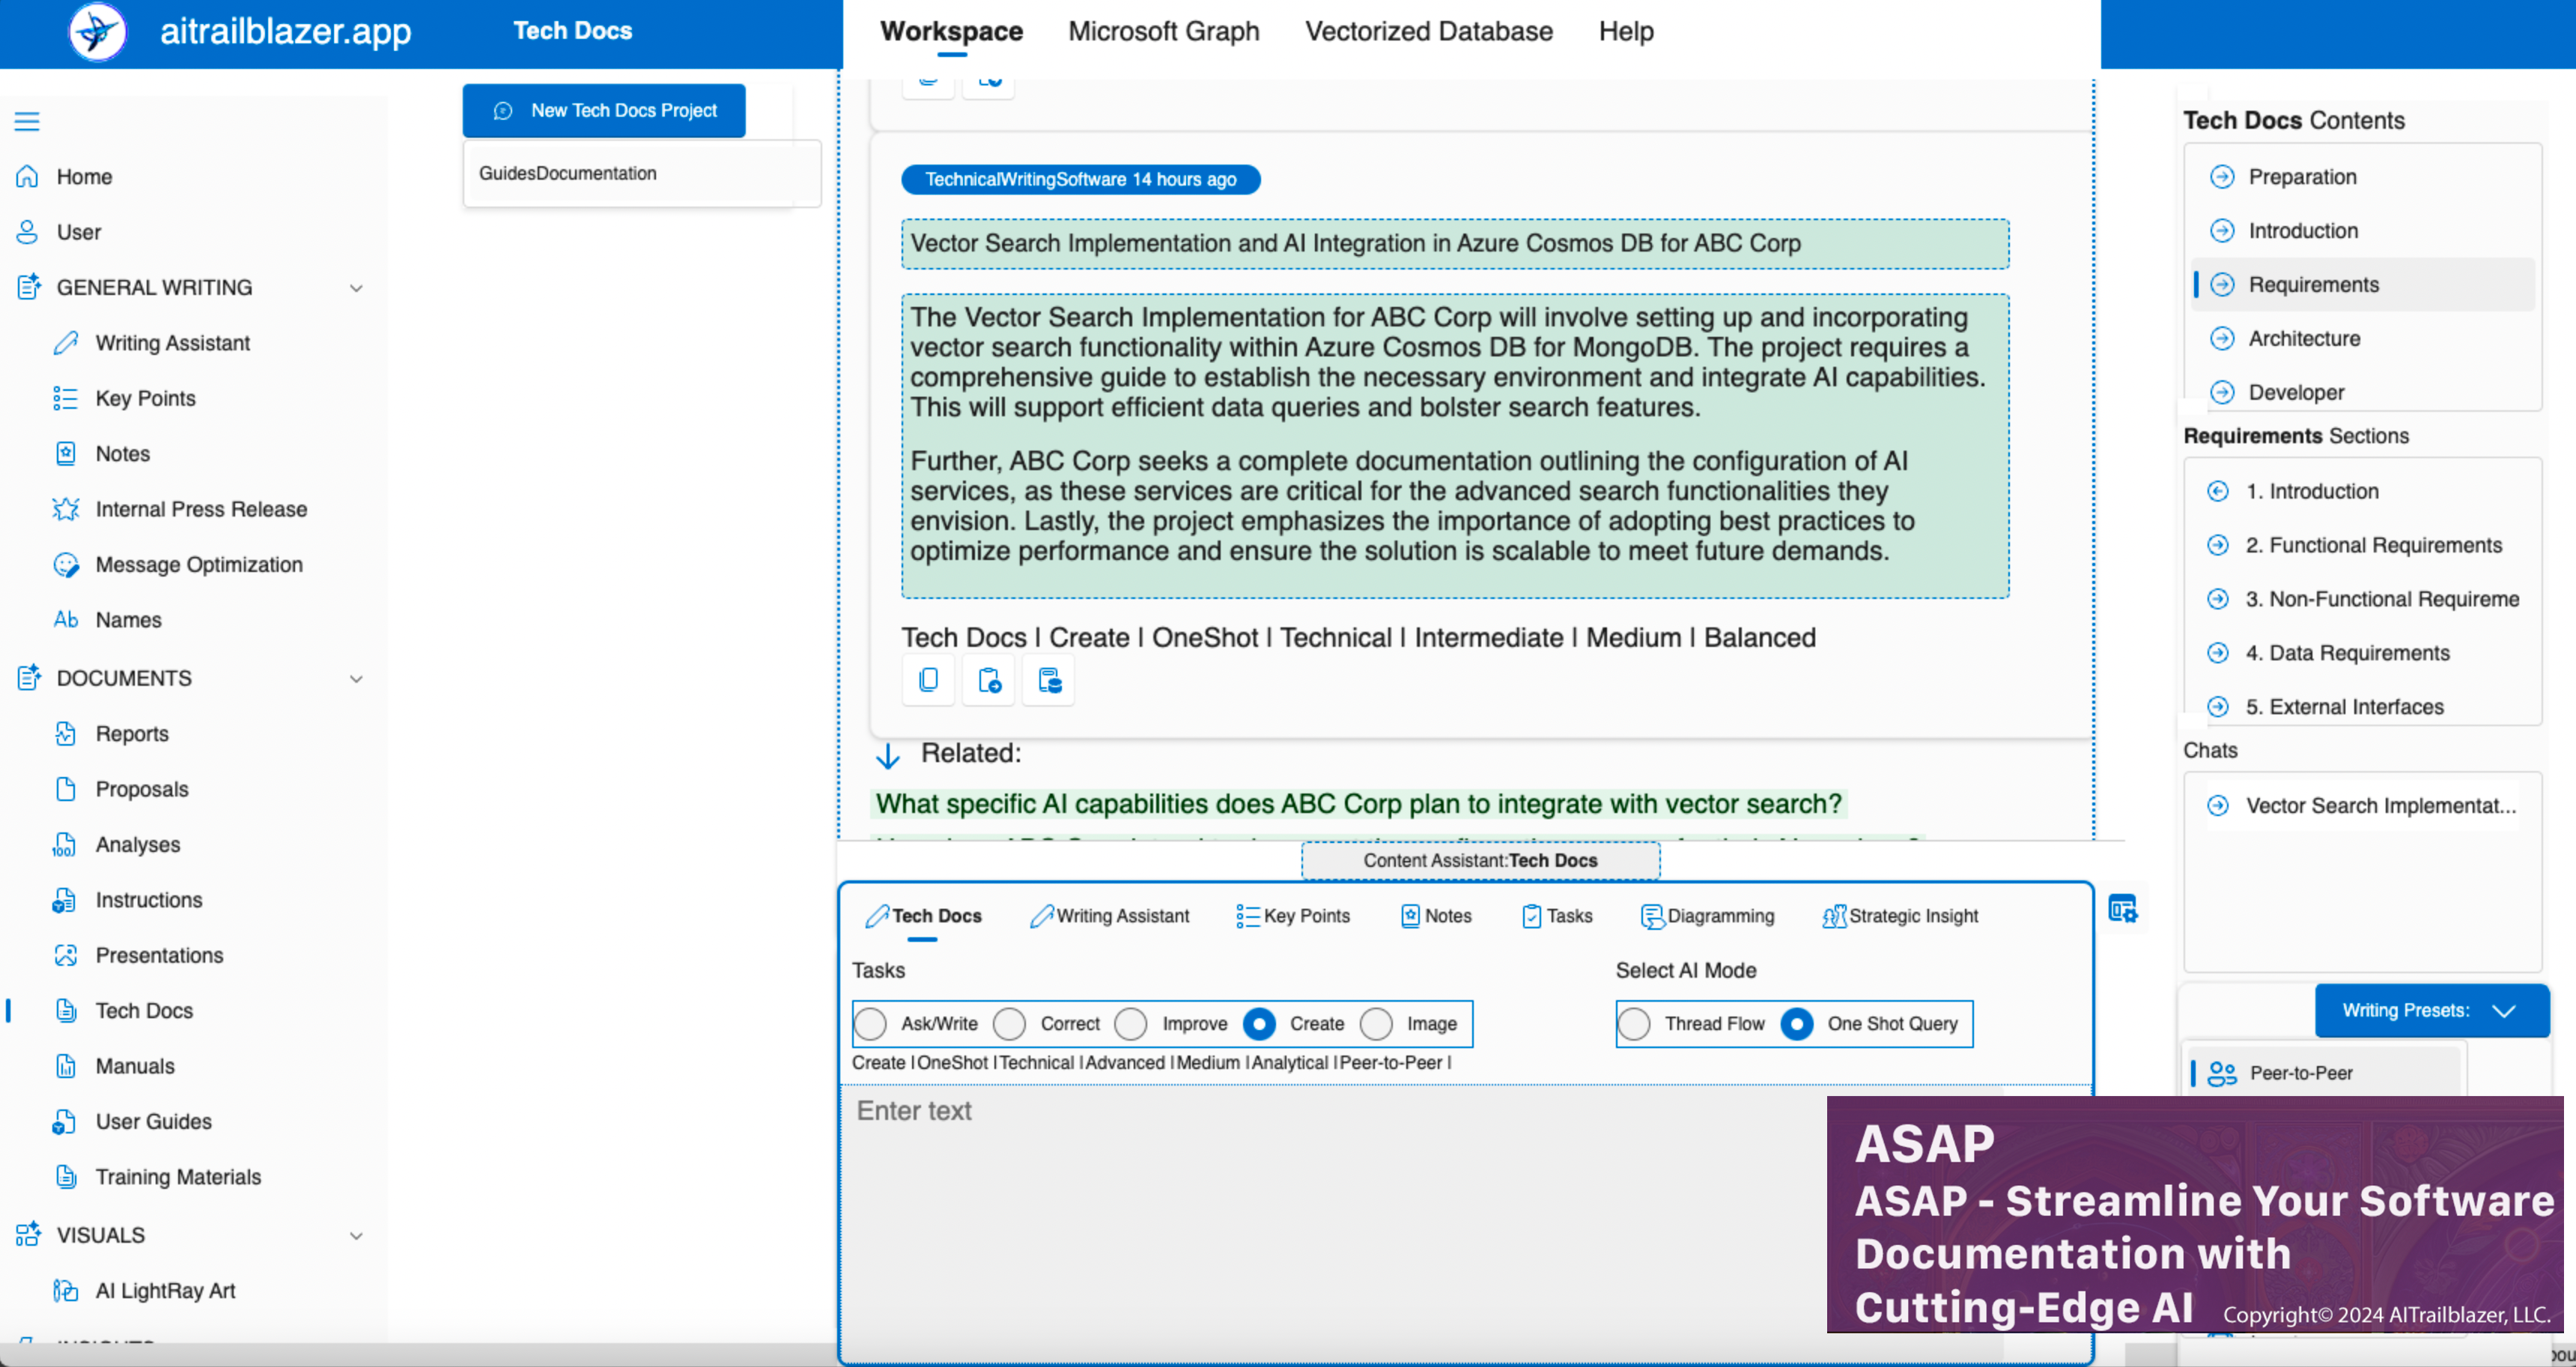Open the Writing Presets dropdown
Viewport: 2576px width, 1367px height.
[2431, 1011]
